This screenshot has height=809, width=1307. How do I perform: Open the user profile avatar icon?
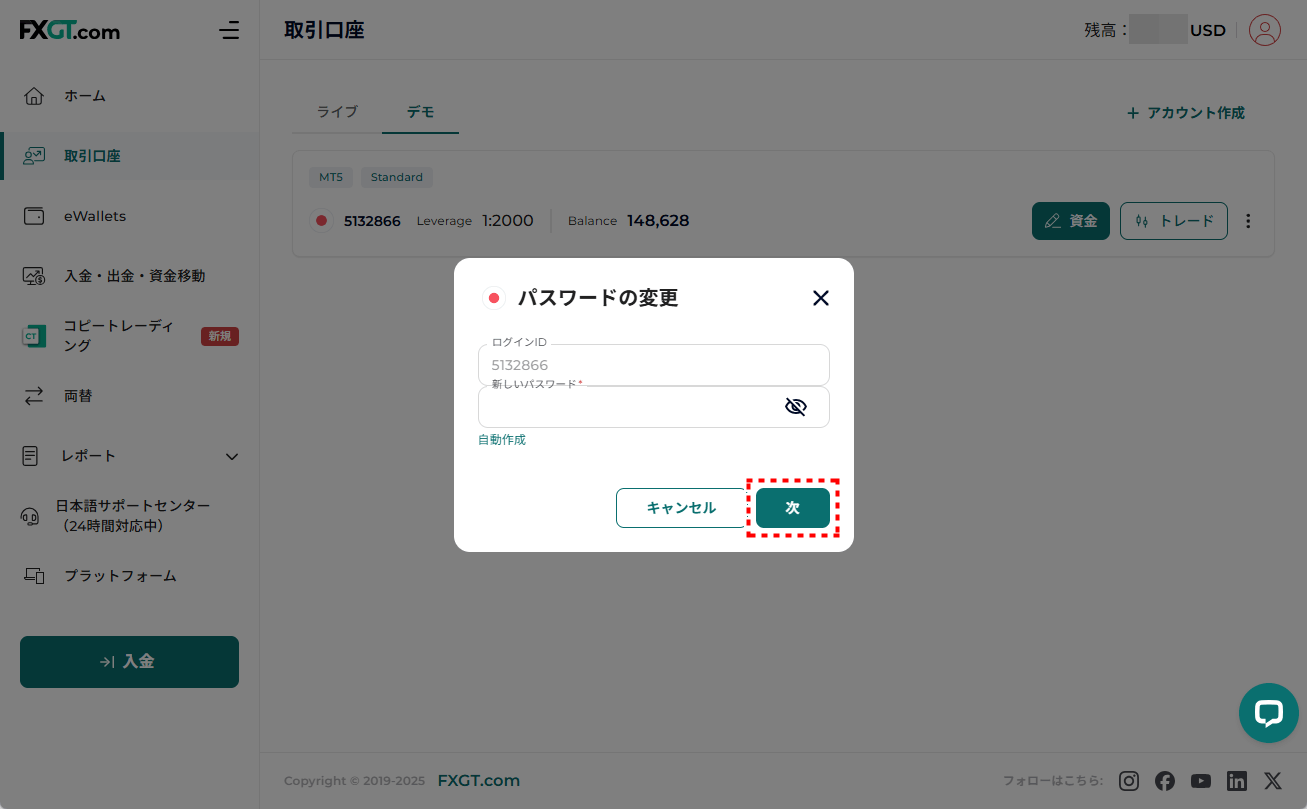(1264, 30)
